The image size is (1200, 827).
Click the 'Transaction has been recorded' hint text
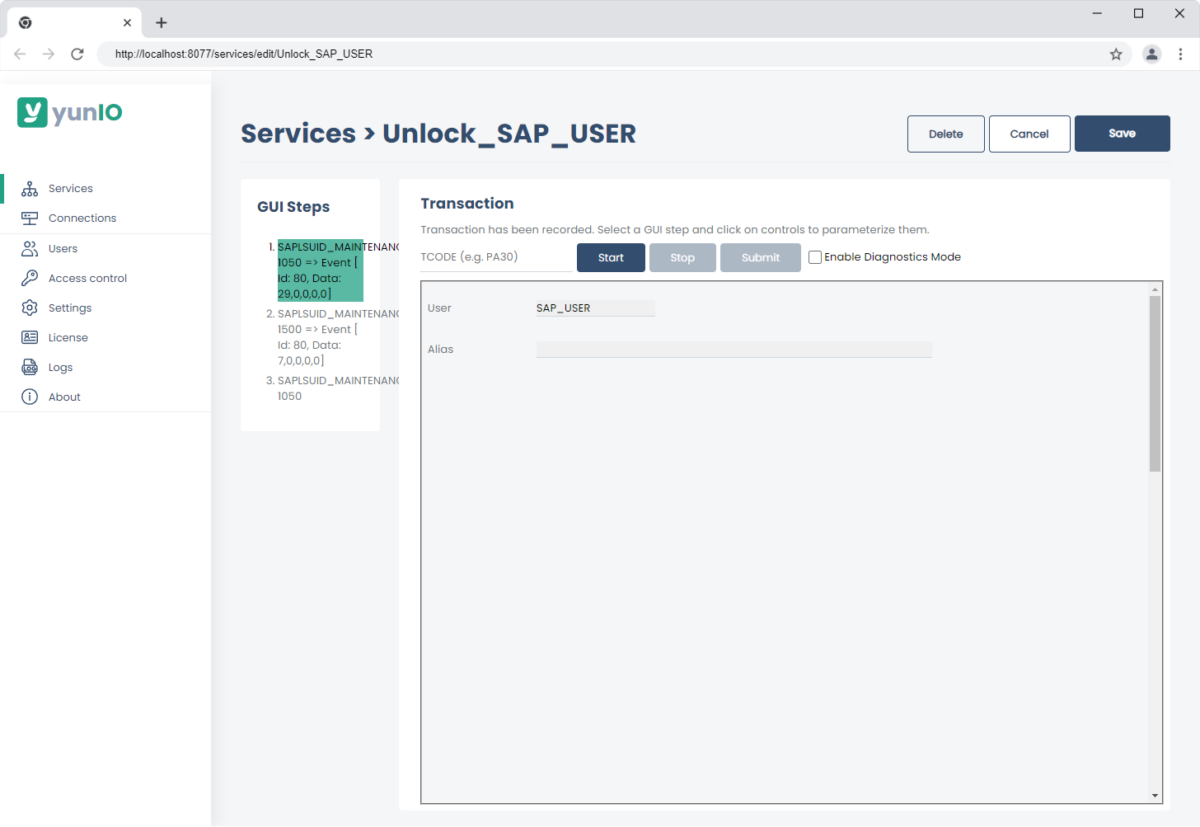[674, 229]
